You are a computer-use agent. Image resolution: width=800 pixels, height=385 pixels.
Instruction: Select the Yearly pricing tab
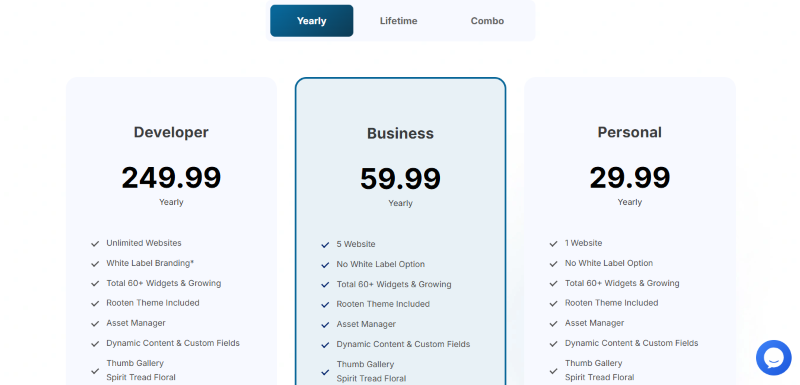[x=311, y=21]
